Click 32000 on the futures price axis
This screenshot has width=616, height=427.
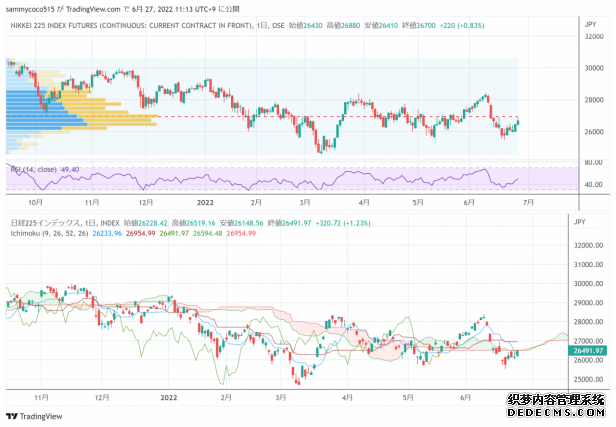[x=594, y=37]
